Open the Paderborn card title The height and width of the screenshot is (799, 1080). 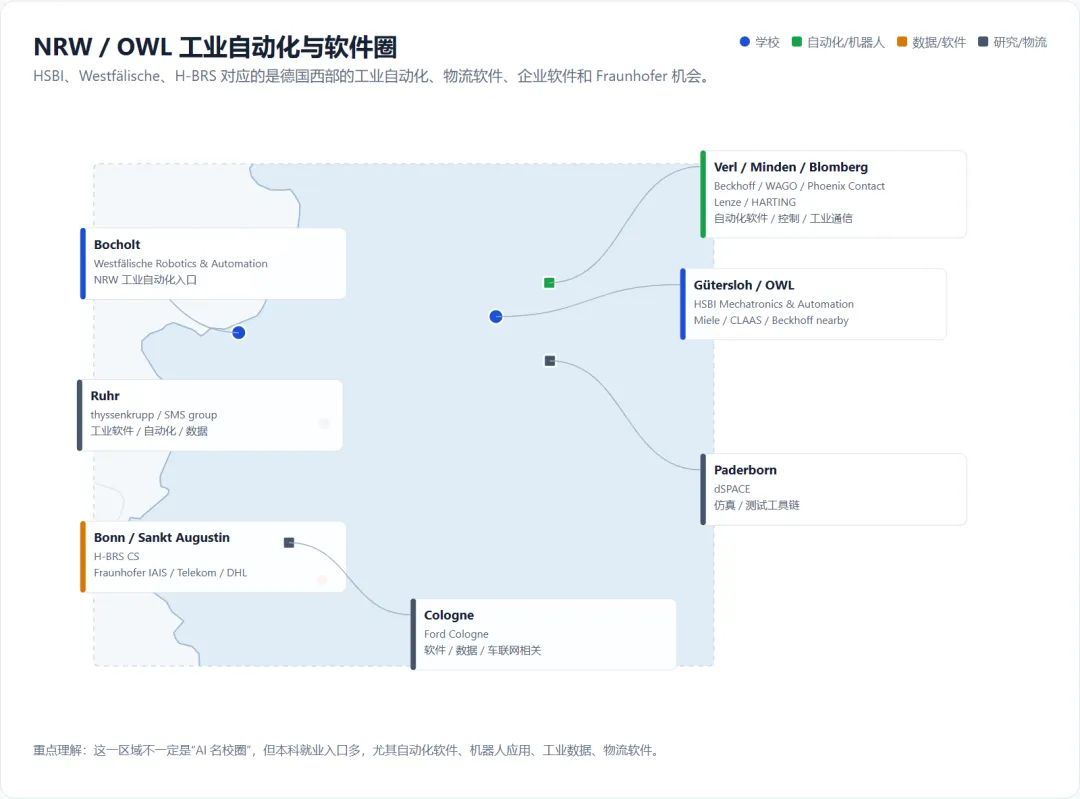pyautogui.click(x=745, y=470)
